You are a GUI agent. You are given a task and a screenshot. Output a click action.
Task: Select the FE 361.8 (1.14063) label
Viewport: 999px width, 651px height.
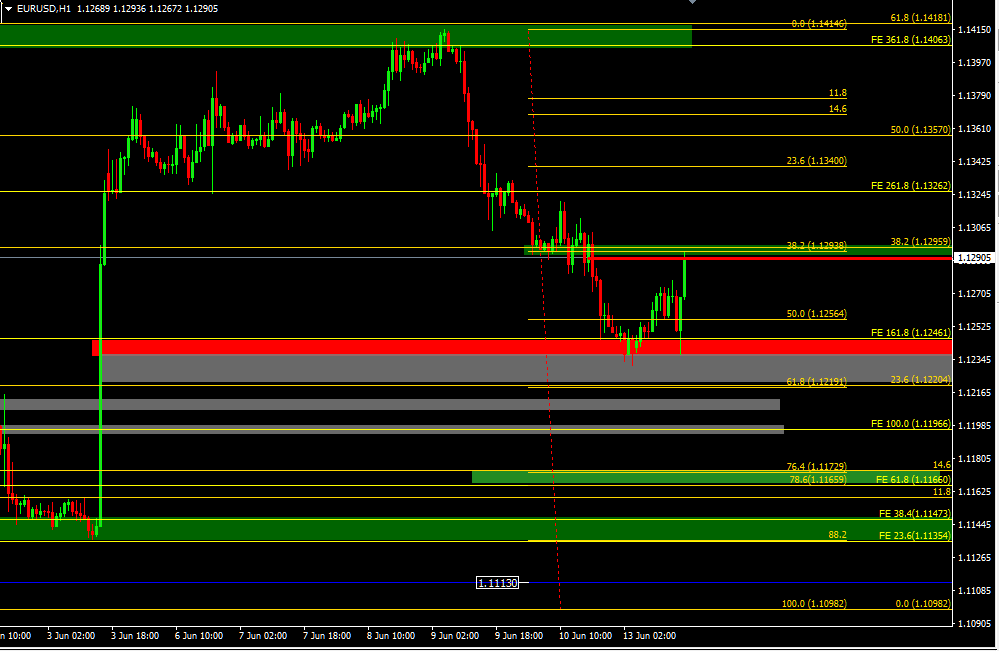[910, 39]
